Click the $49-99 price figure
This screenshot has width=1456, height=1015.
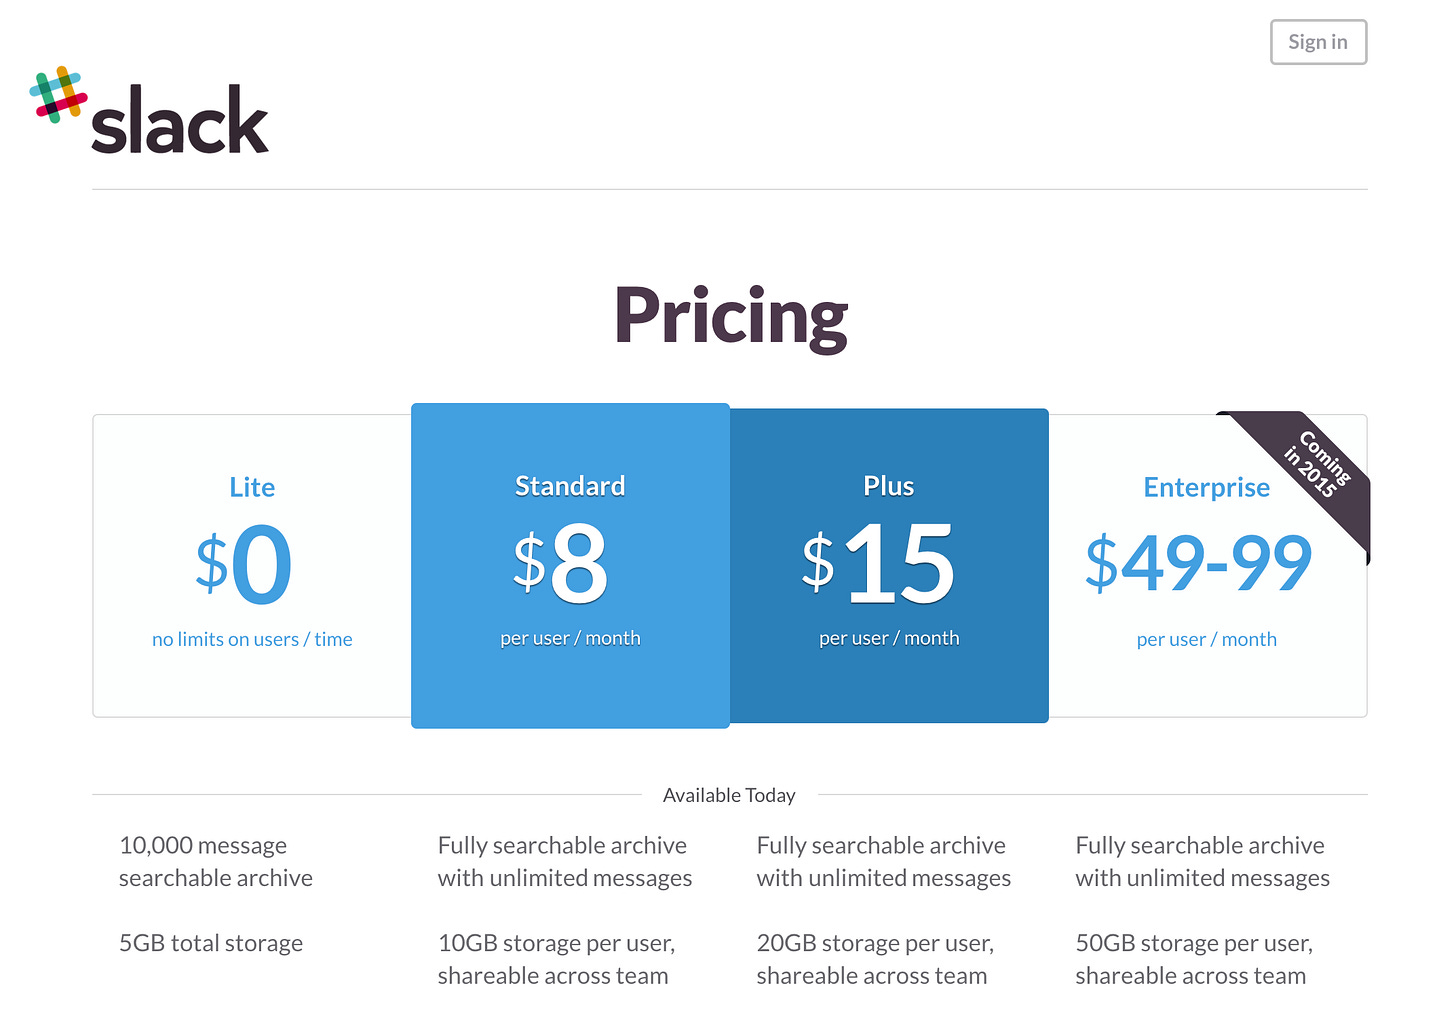click(1199, 563)
